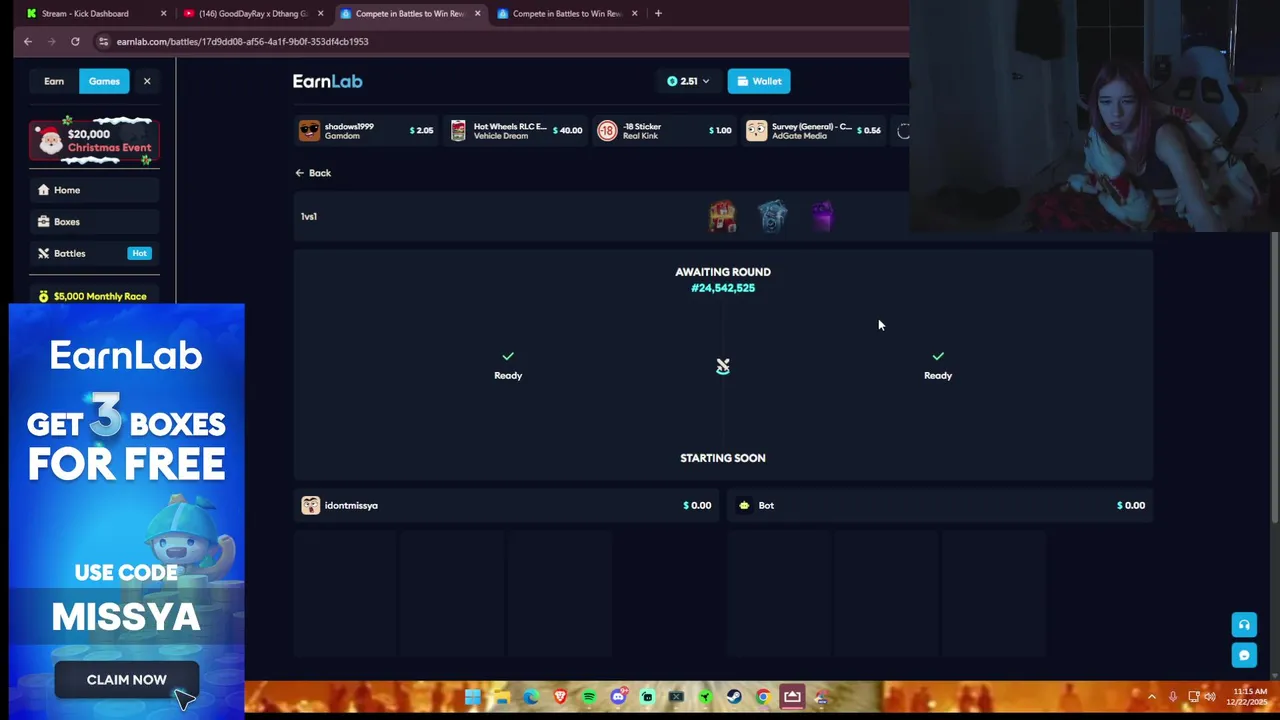Open Steam from taskbar
The height and width of the screenshot is (720, 1280).
click(x=734, y=697)
